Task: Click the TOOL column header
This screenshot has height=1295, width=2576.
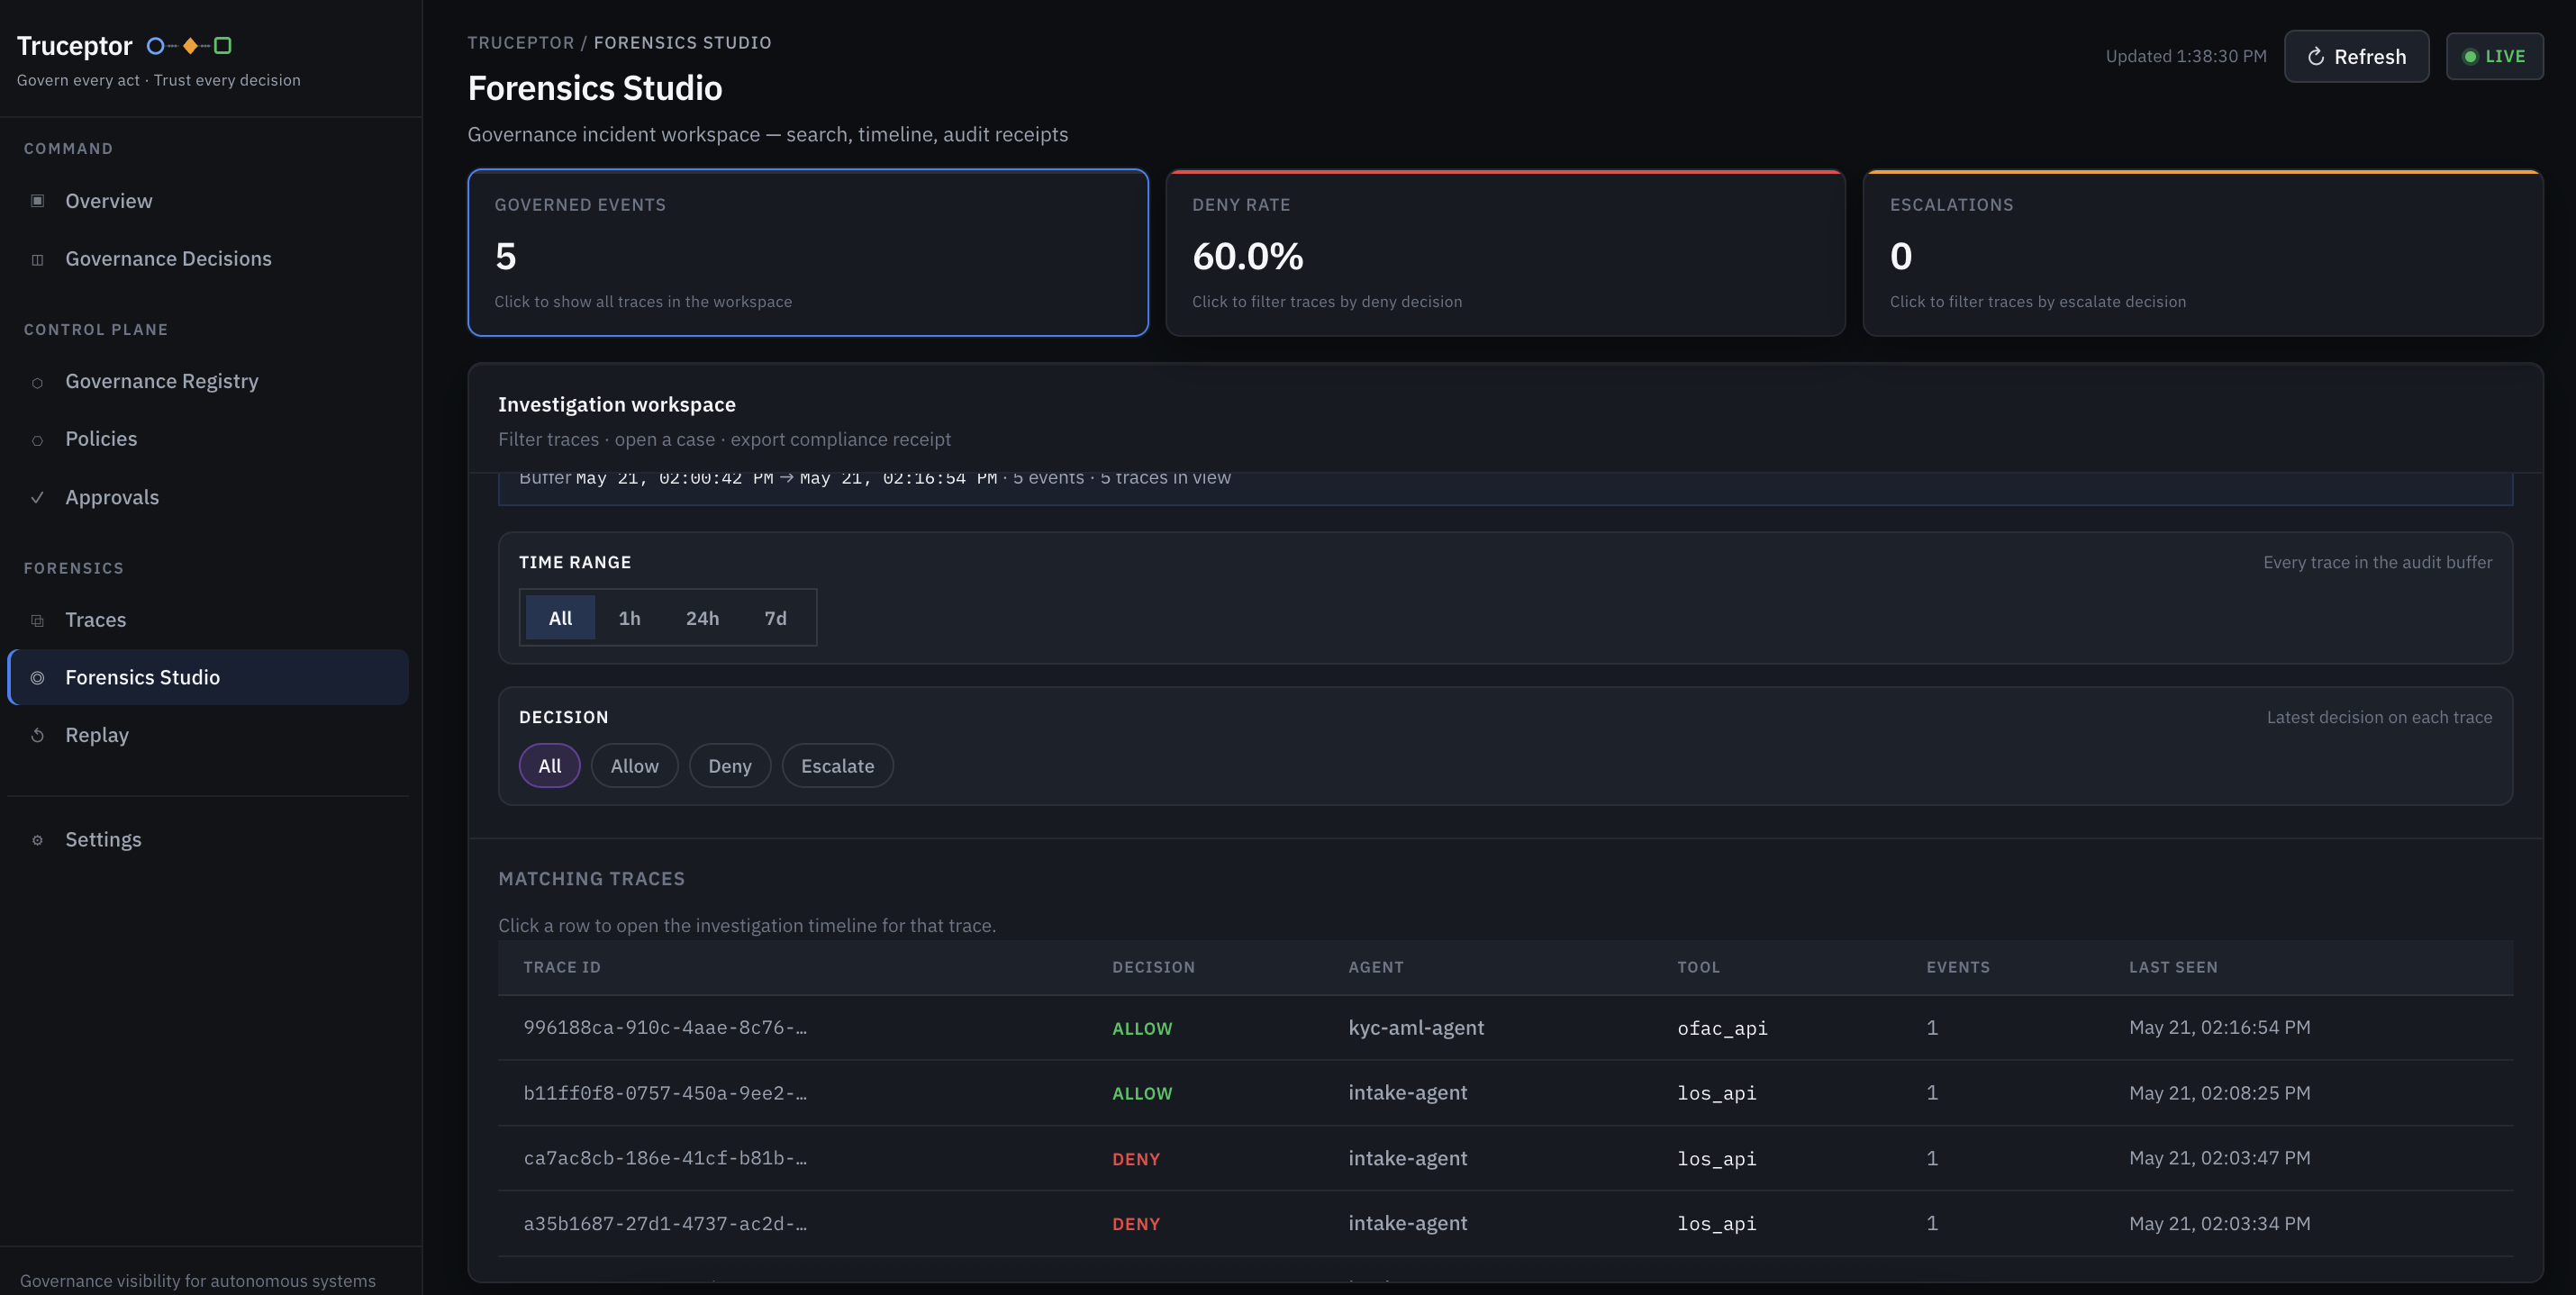Action: pyautogui.click(x=1698, y=968)
